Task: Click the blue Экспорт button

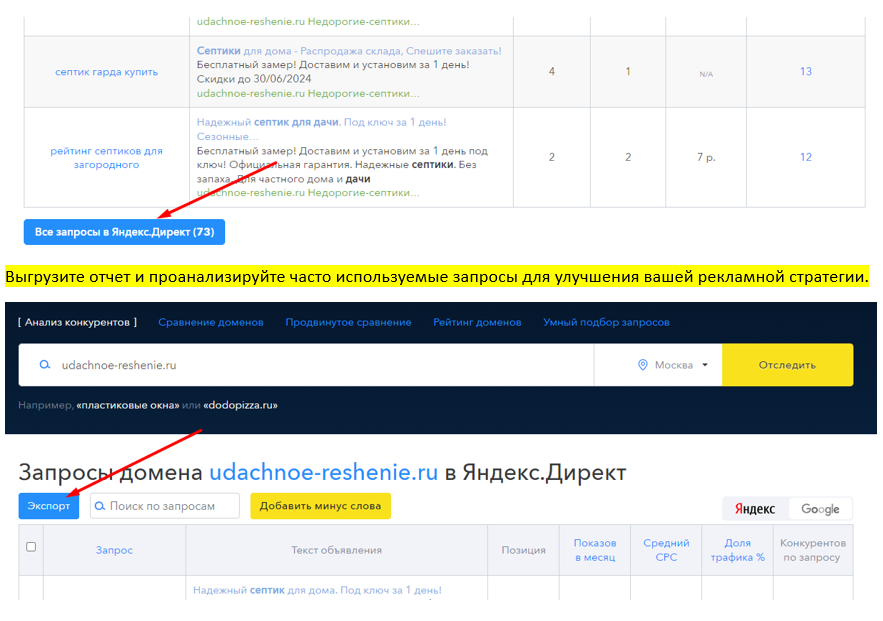Action: pyautogui.click(x=49, y=506)
